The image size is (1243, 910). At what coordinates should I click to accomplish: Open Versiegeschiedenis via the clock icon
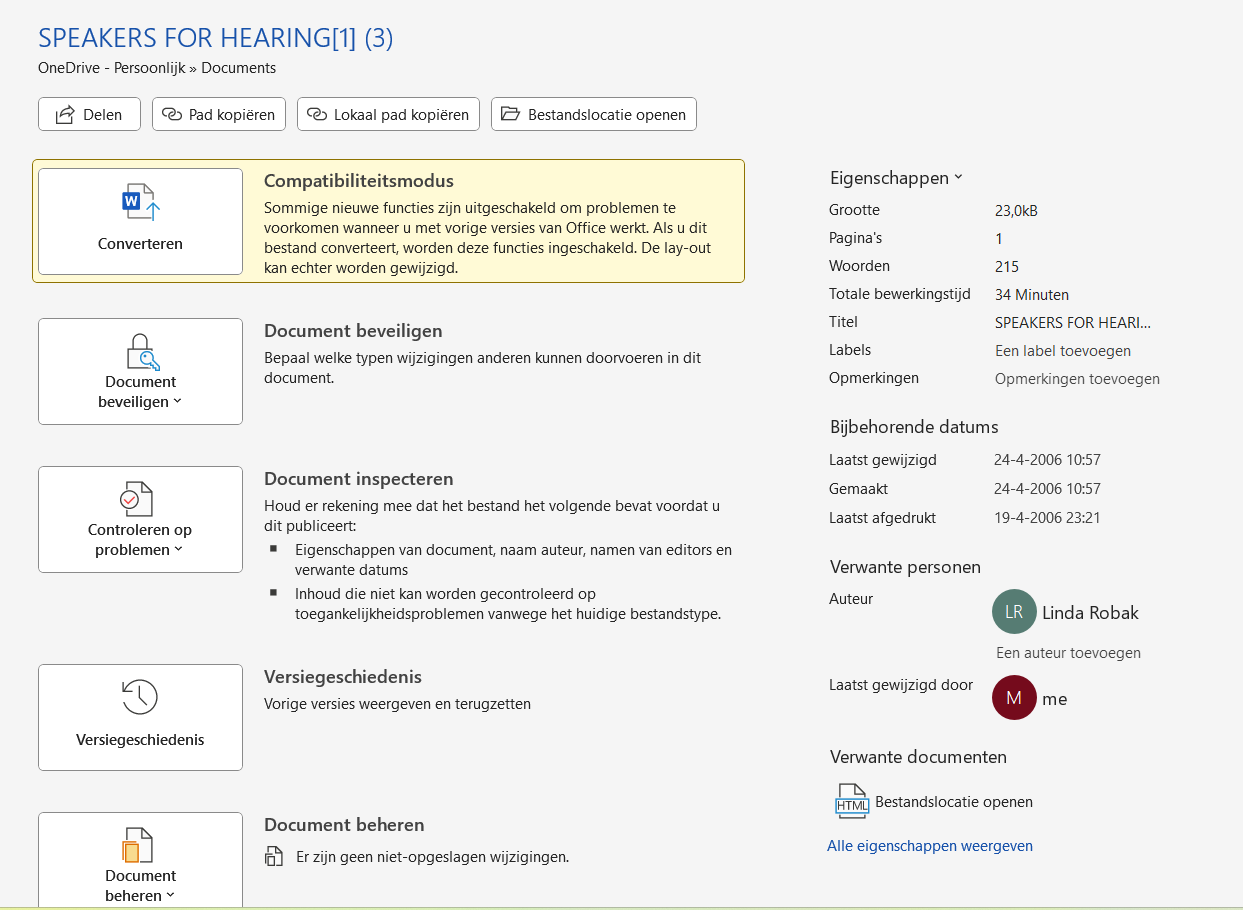[140, 697]
